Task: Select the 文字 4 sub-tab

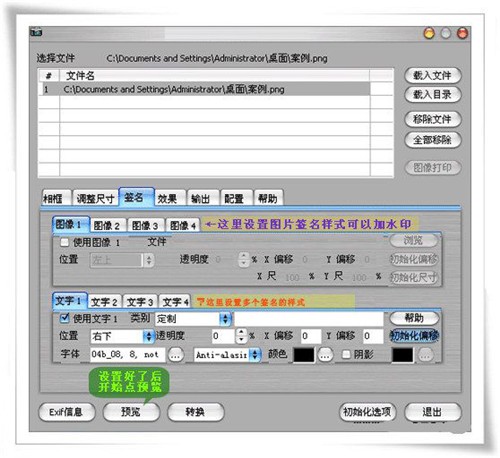Action: point(175,302)
